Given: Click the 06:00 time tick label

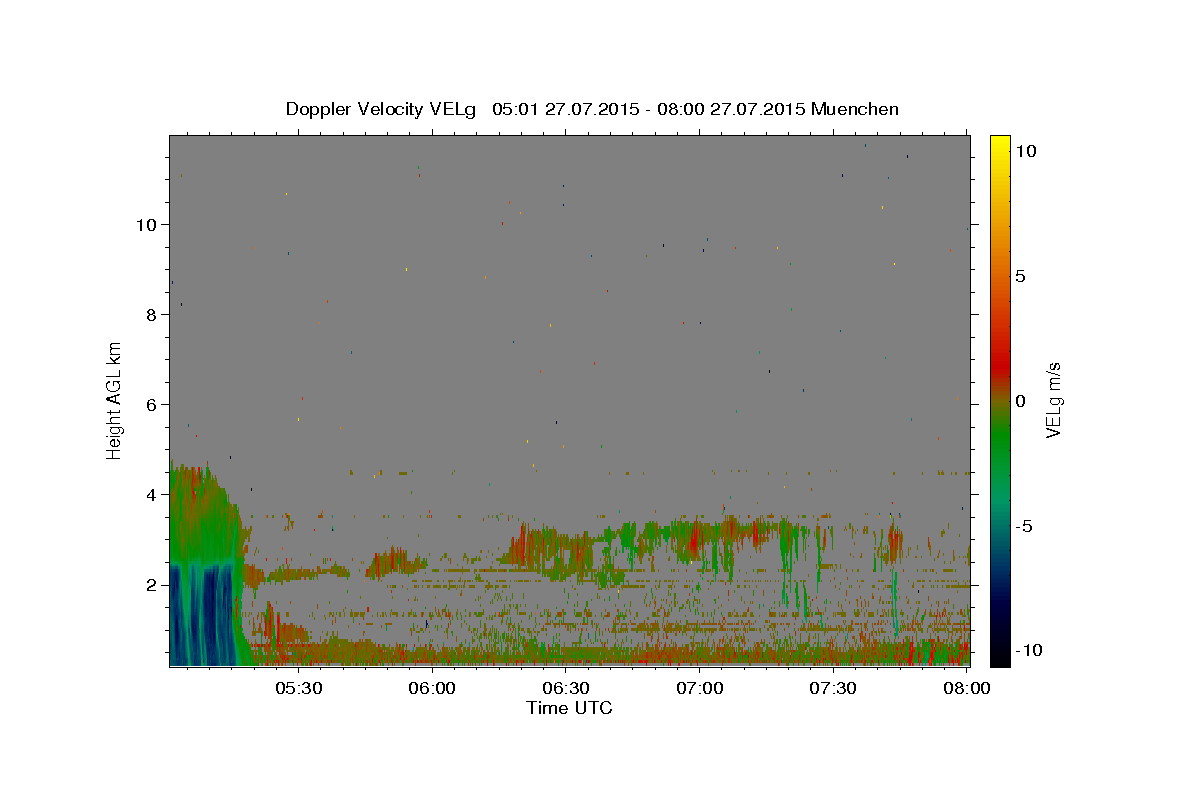Looking at the screenshot, I should coord(432,688).
